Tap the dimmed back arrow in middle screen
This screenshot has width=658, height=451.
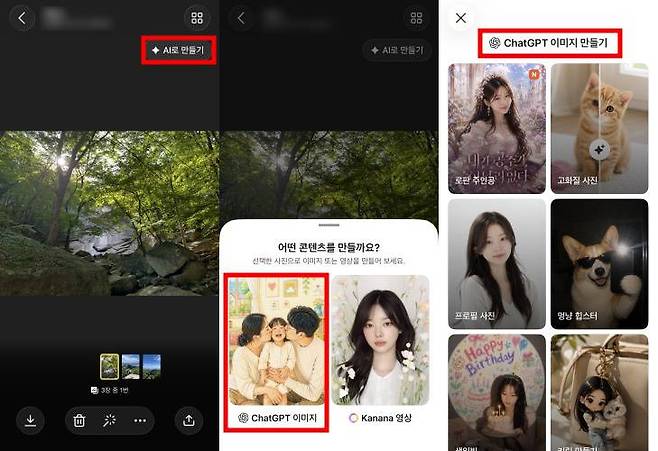pyautogui.click(x=241, y=18)
